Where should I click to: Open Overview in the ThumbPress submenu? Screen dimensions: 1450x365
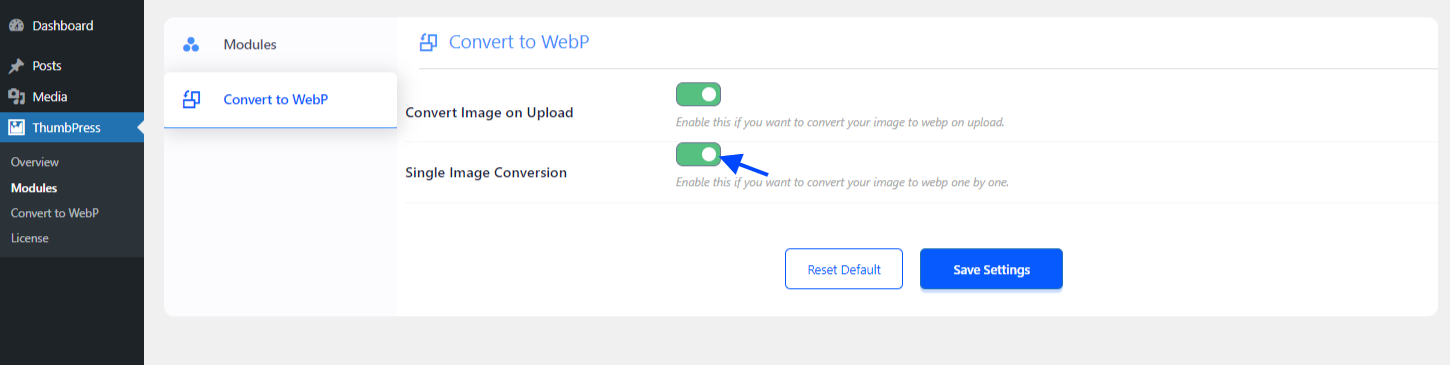pyautogui.click(x=35, y=162)
